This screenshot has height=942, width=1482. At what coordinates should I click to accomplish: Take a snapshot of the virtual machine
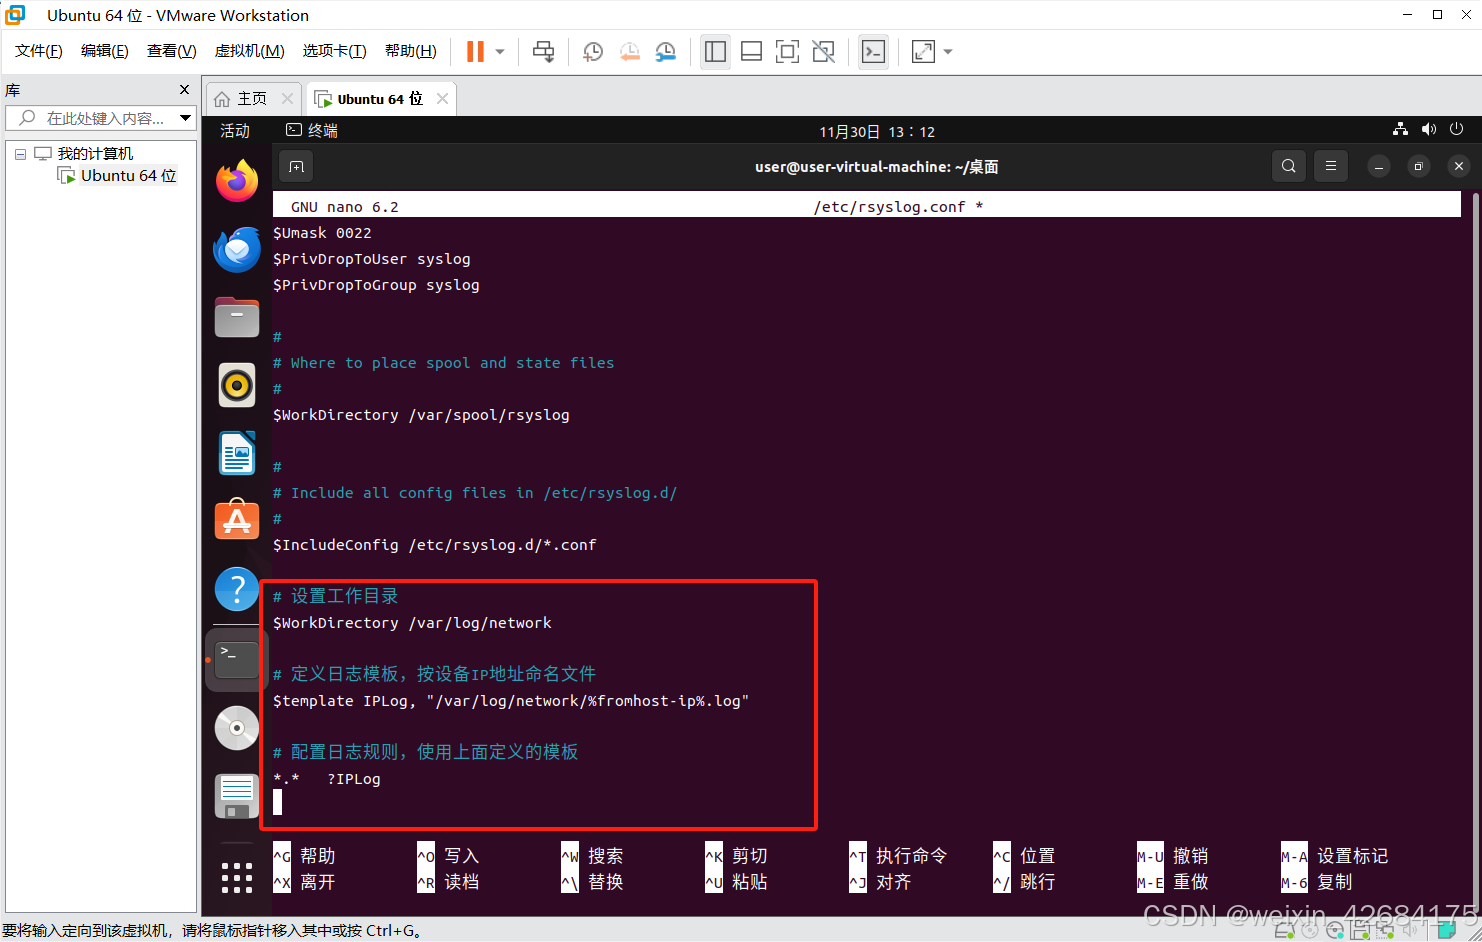pos(592,51)
